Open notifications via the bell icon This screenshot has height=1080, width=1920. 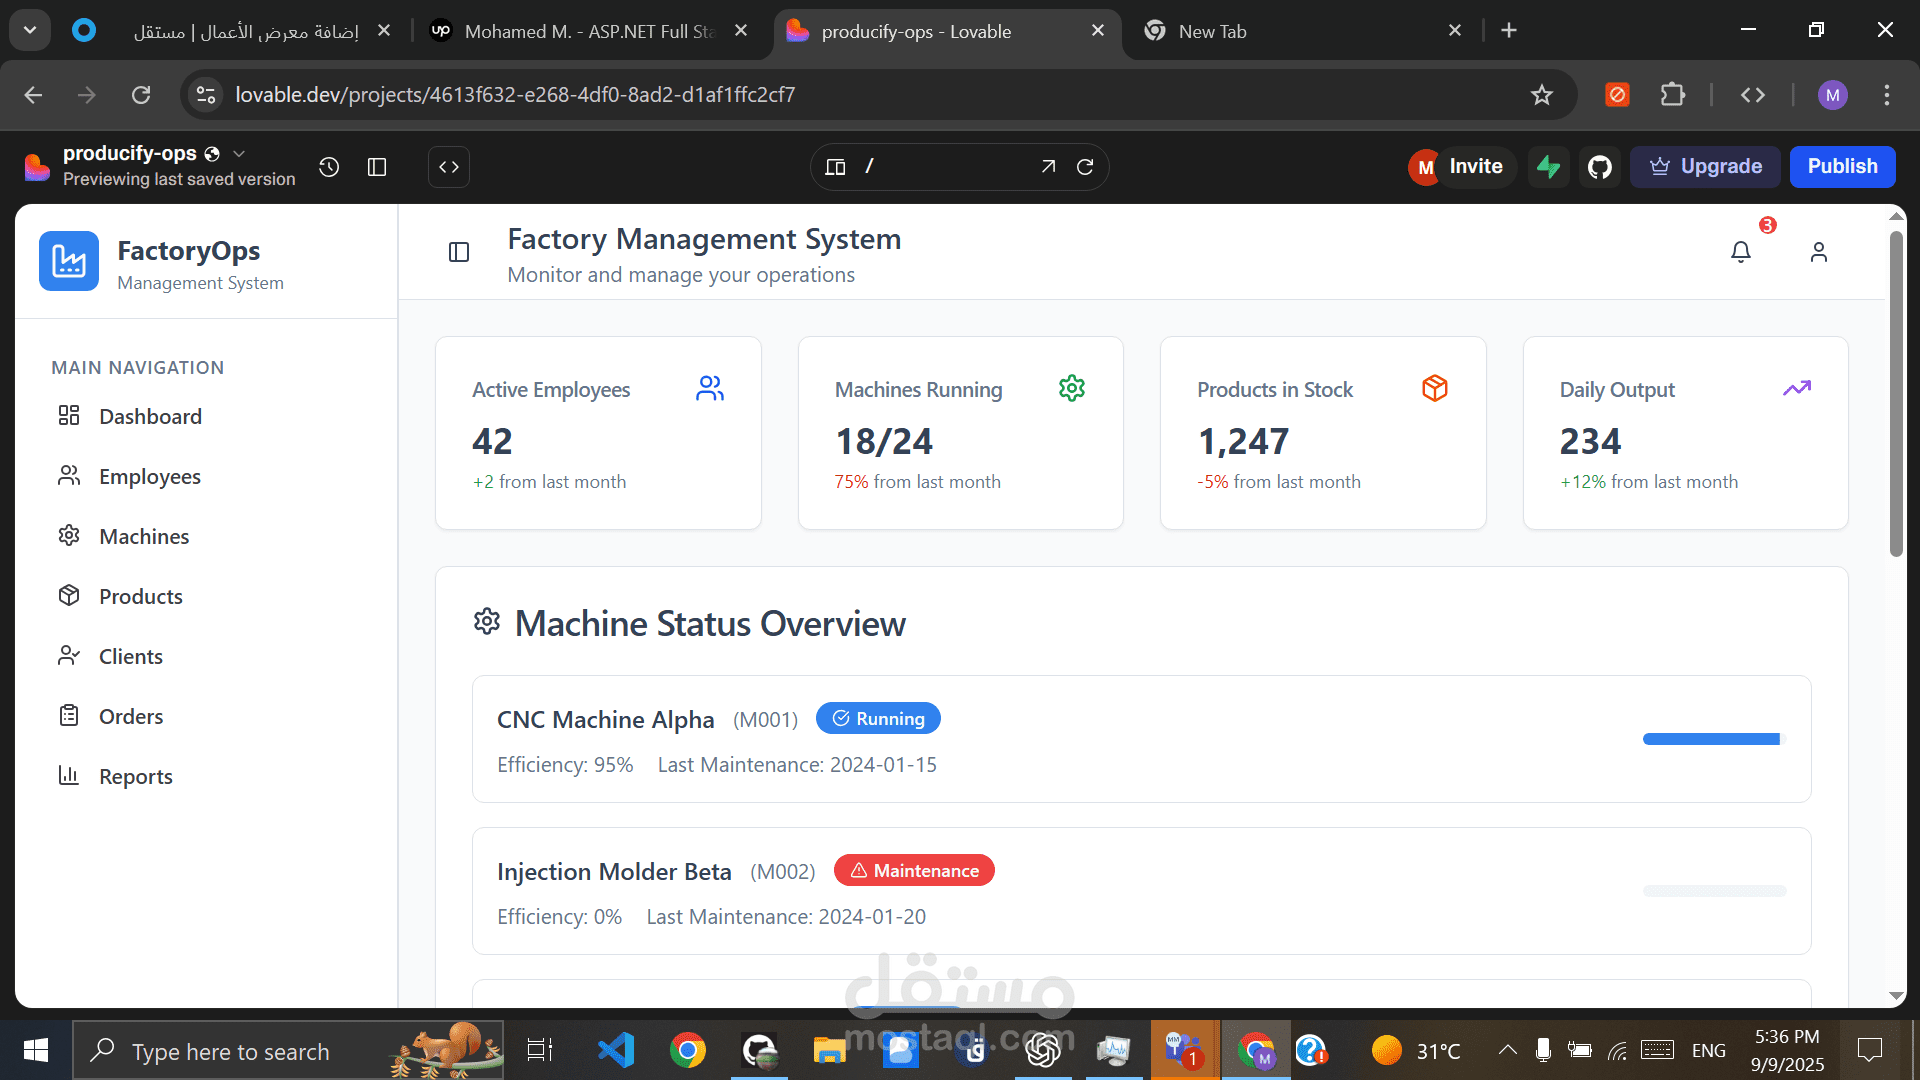pyautogui.click(x=1740, y=252)
